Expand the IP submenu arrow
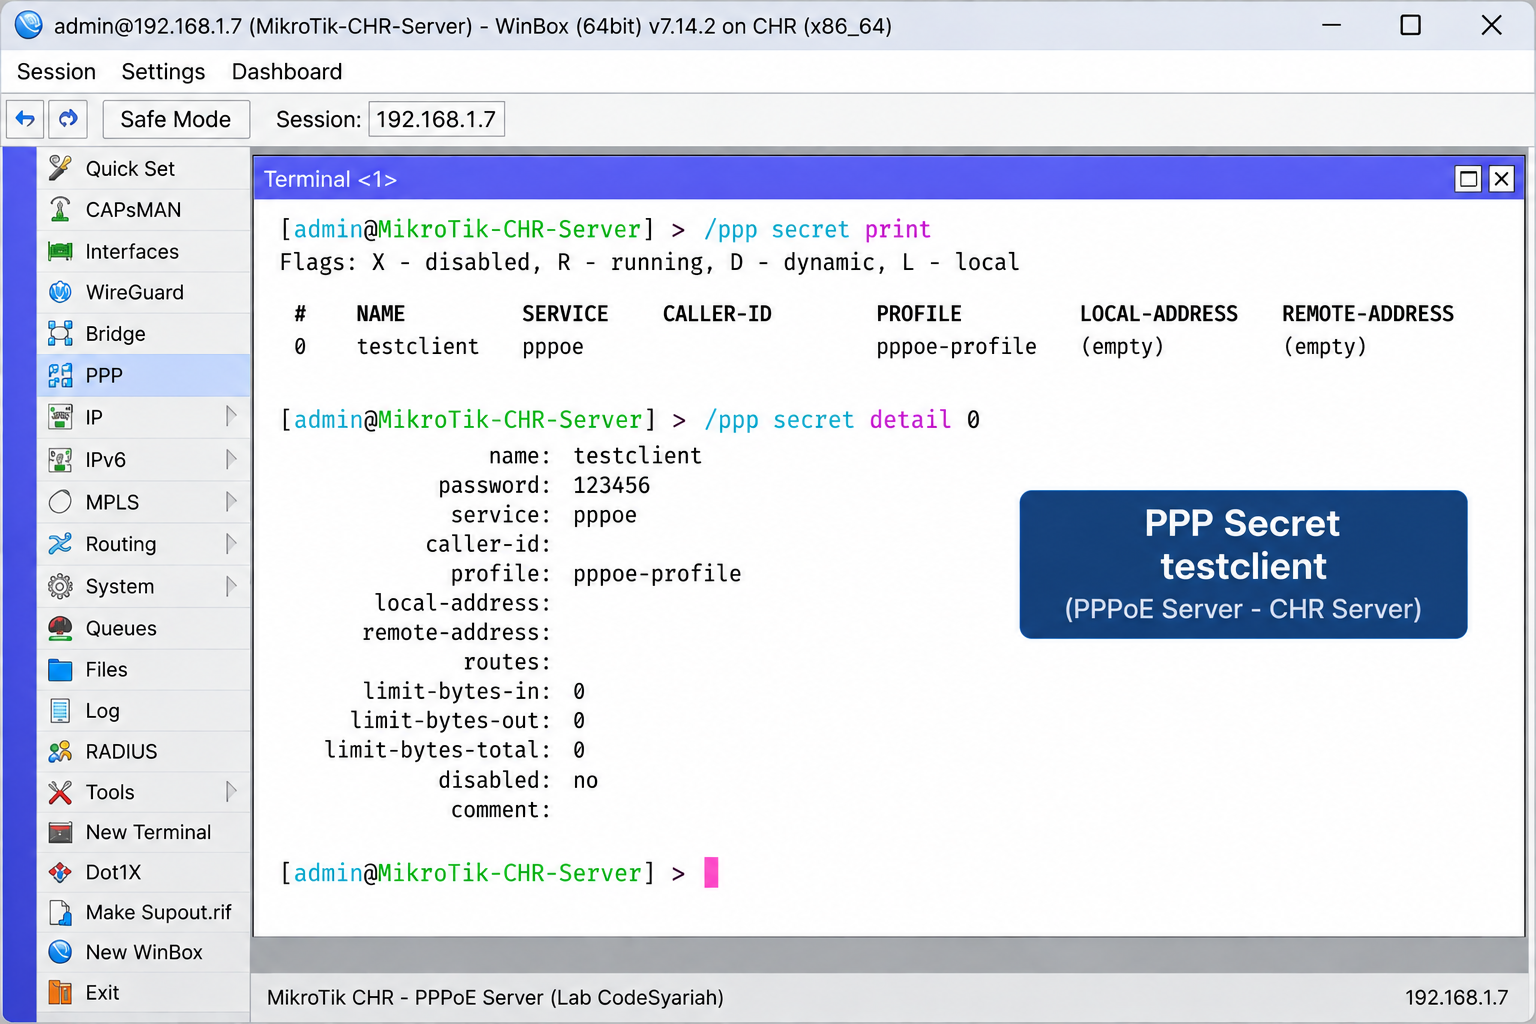The image size is (1536, 1024). [231, 416]
